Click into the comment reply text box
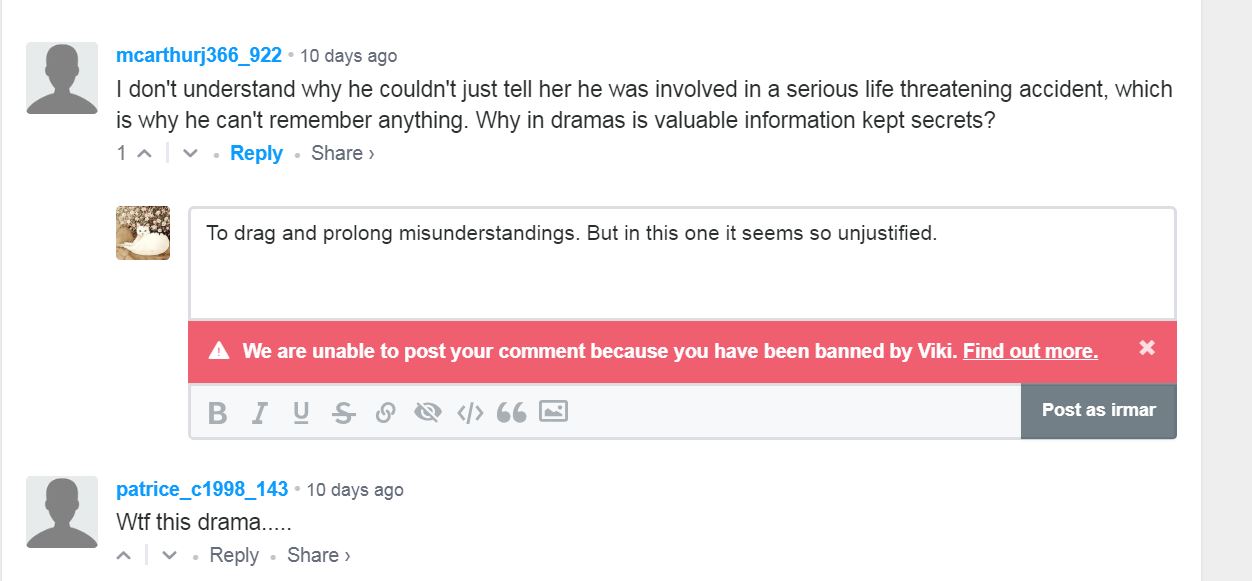1252x581 pixels. (682, 264)
